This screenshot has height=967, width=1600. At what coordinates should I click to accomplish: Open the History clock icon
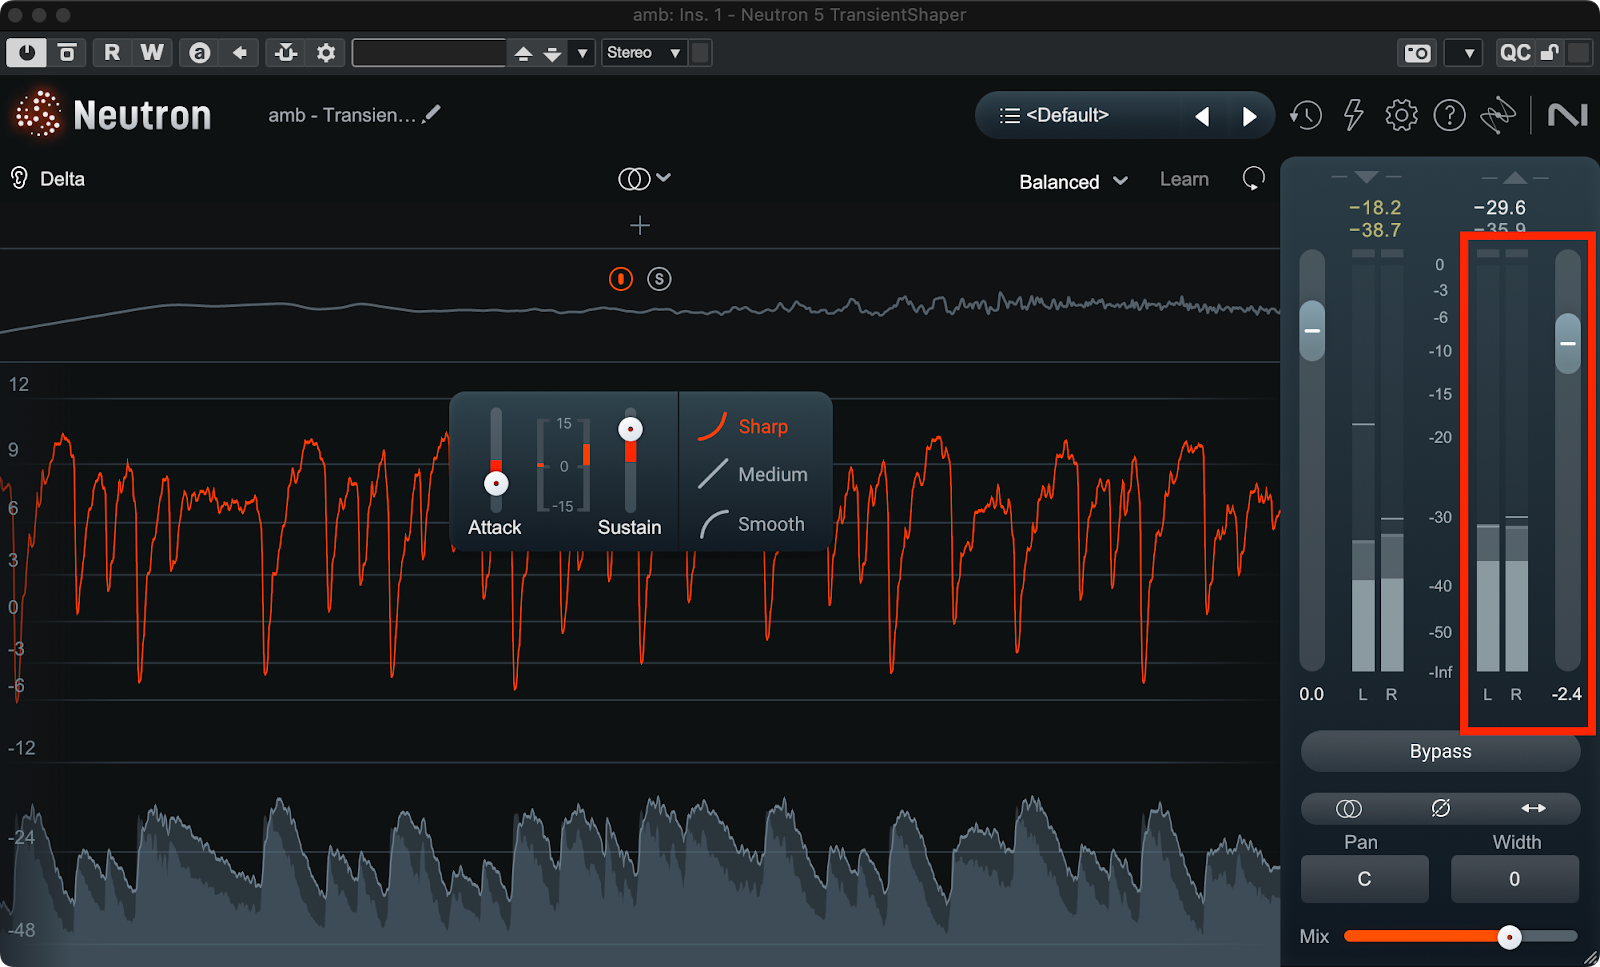[x=1305, y=116]
